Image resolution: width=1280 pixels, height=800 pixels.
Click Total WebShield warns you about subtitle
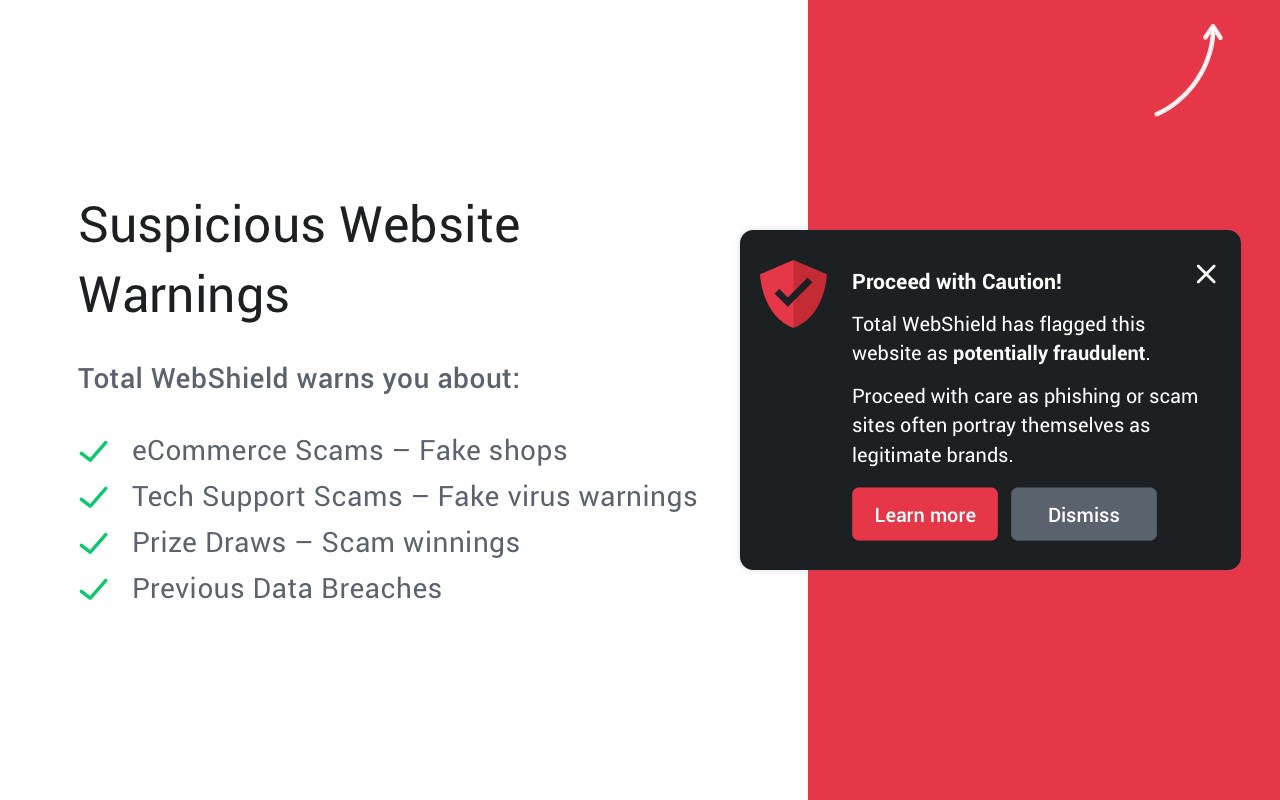[299, 379]
